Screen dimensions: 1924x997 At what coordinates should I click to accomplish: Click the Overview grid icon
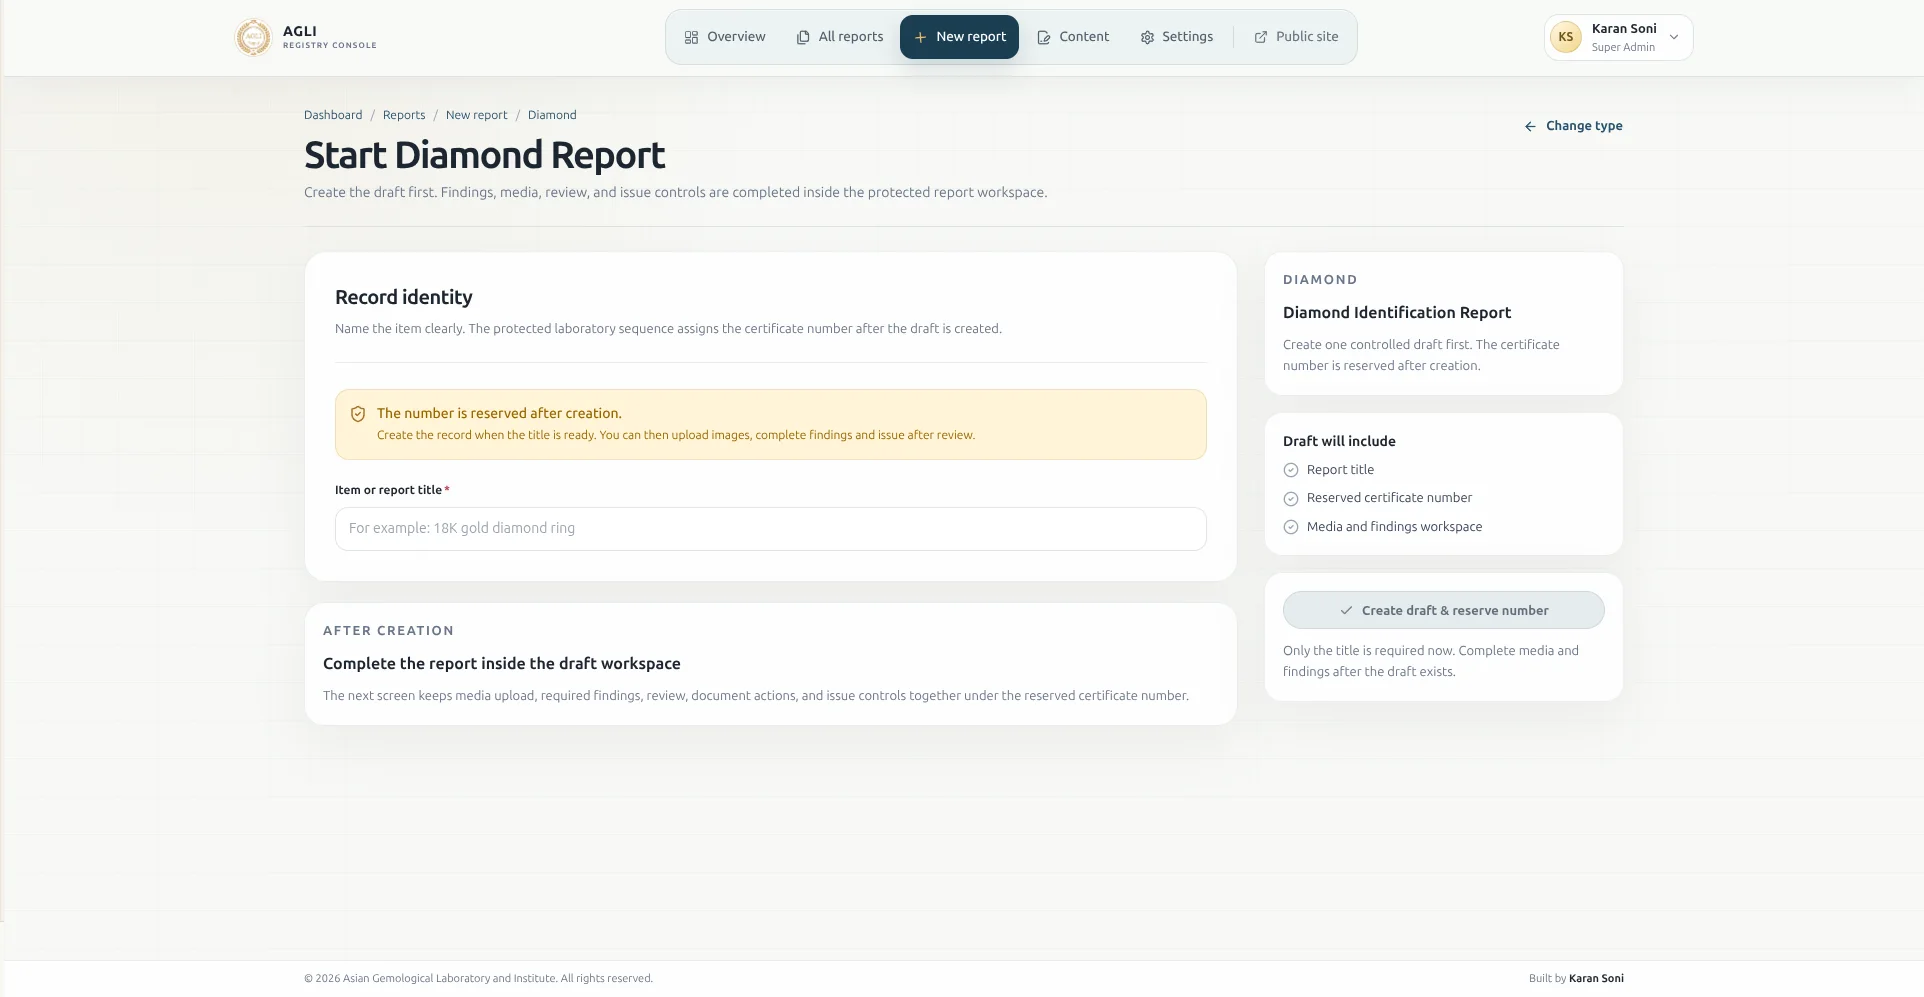coord(691,37)
